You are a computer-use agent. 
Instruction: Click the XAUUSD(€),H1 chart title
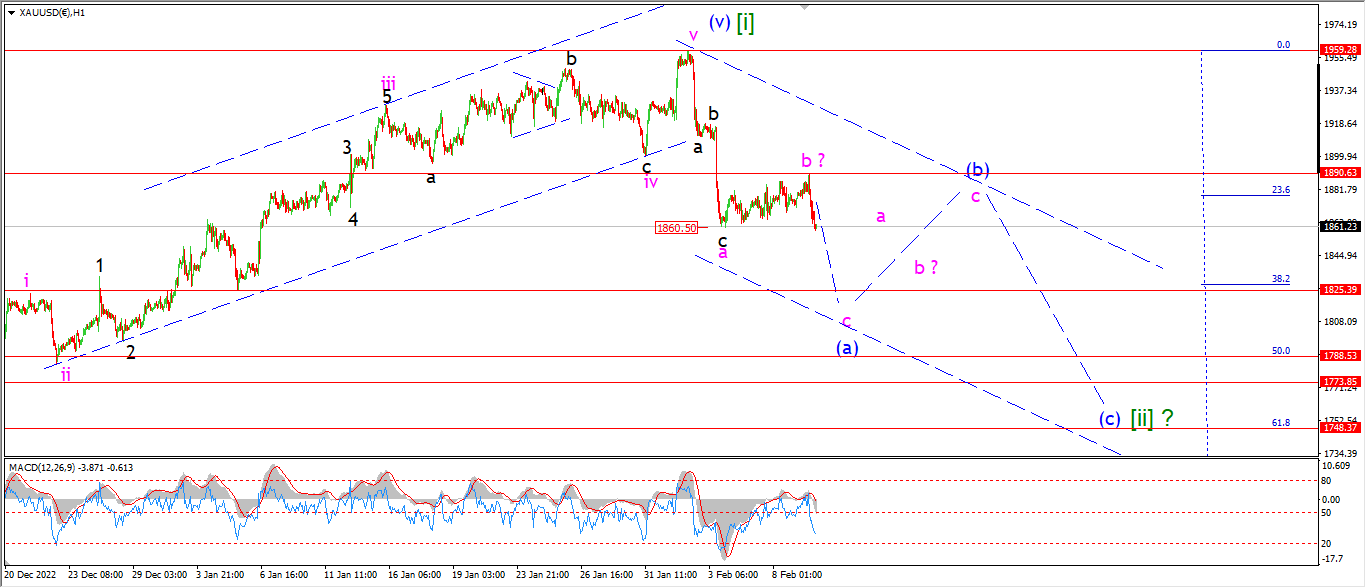coord(52,12)
